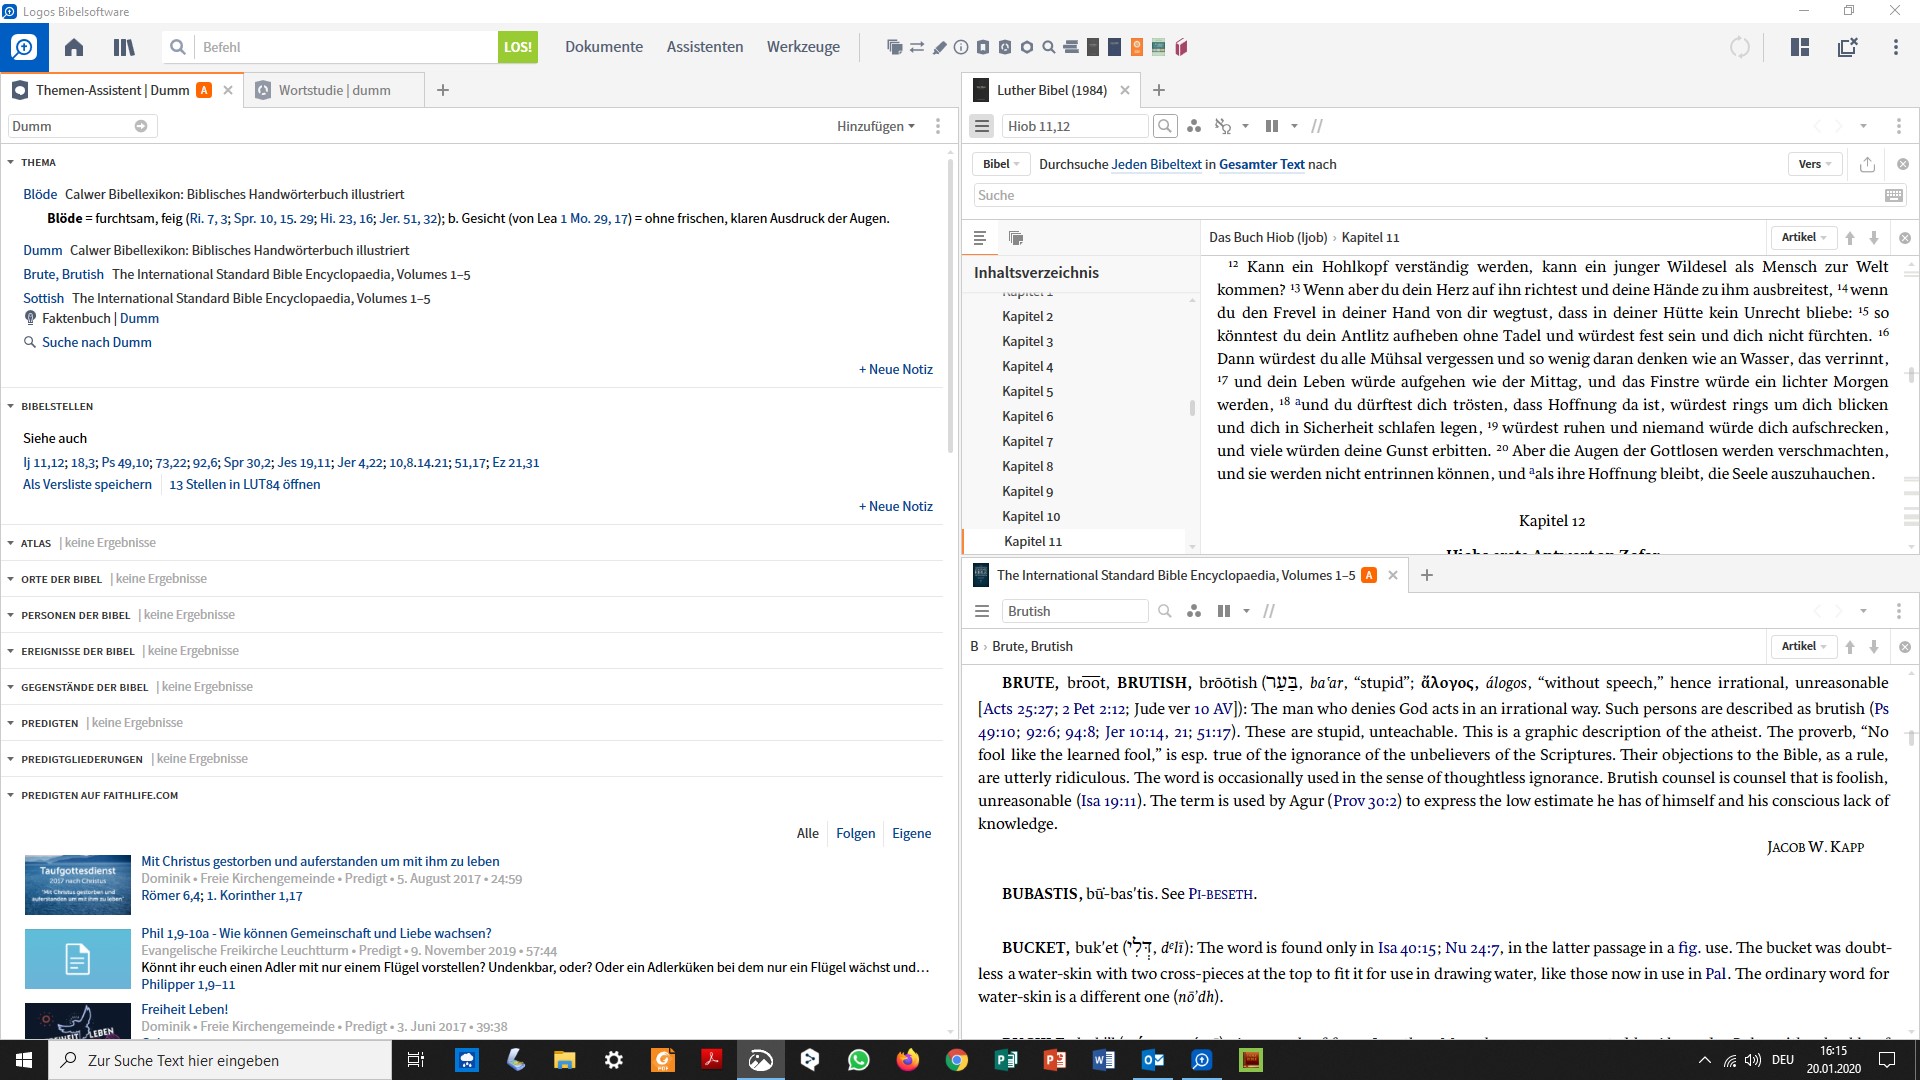This screenshot has width=1920, height=1080.
Task: Open the main application kebab menu
Action: (x=1896, y=47)
